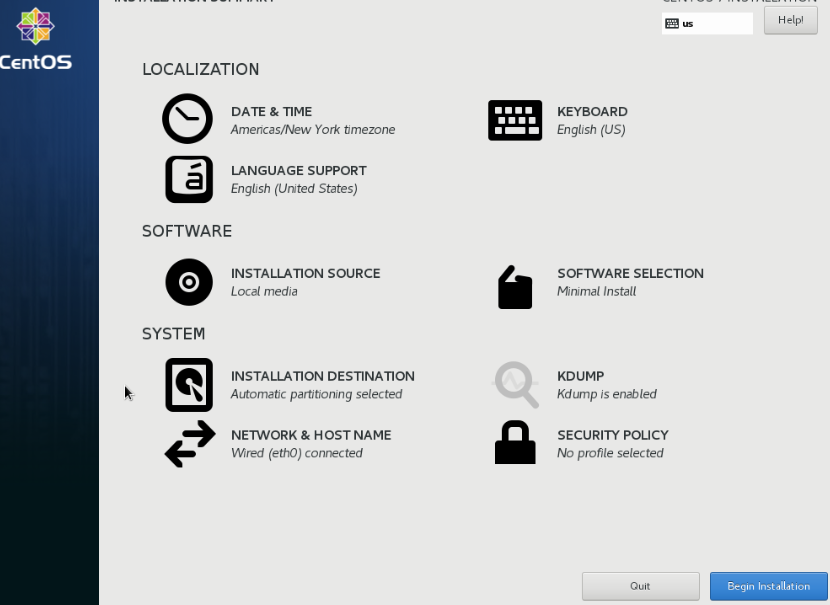Open Software Selection package icon
The image size is (830, 605).
pyautogui.click(x=515, y=287)
